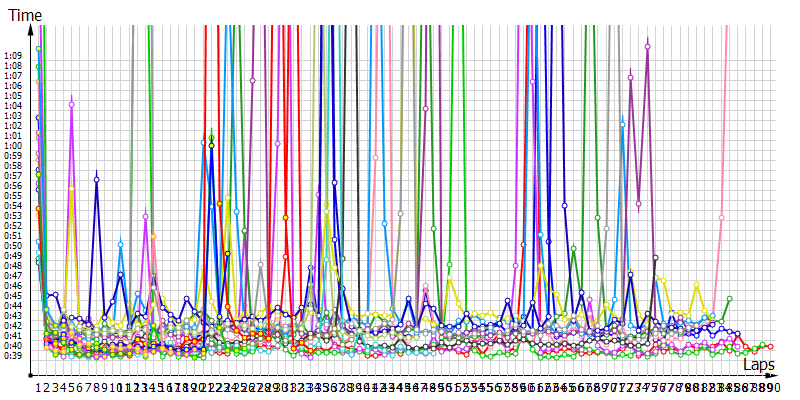Click the black data point near 0:48 at lap 77
800x400 pixels.
pyautogui.click(x=656, y=258)
